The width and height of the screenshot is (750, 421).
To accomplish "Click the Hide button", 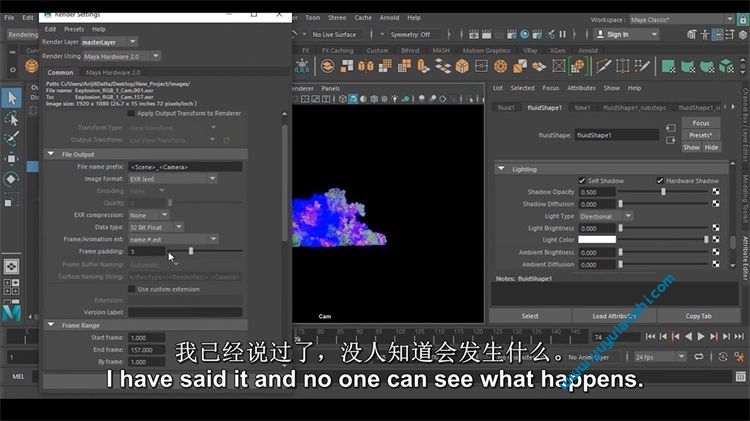I will pos(711,147).
